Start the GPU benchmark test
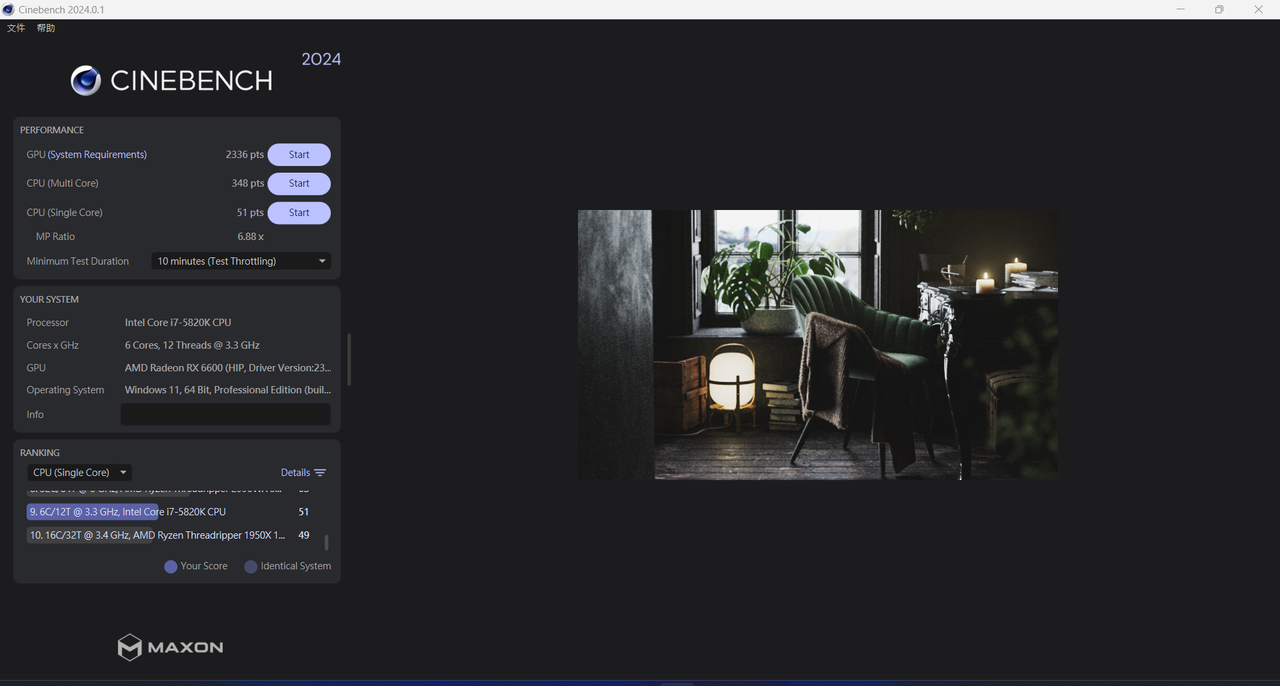This screenshot has width=1280, height=686. pyautogui.click(x=299, y=155)
